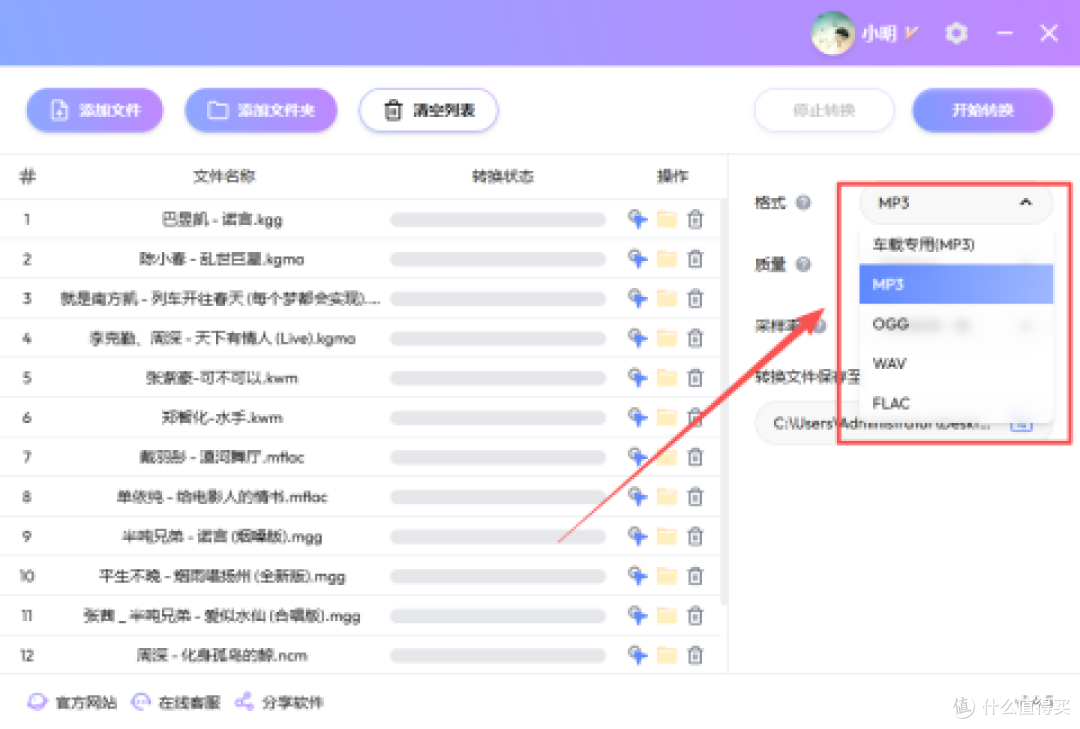Convert row 6 水手.kwm

pyautogui.click(x=637, y=417)
